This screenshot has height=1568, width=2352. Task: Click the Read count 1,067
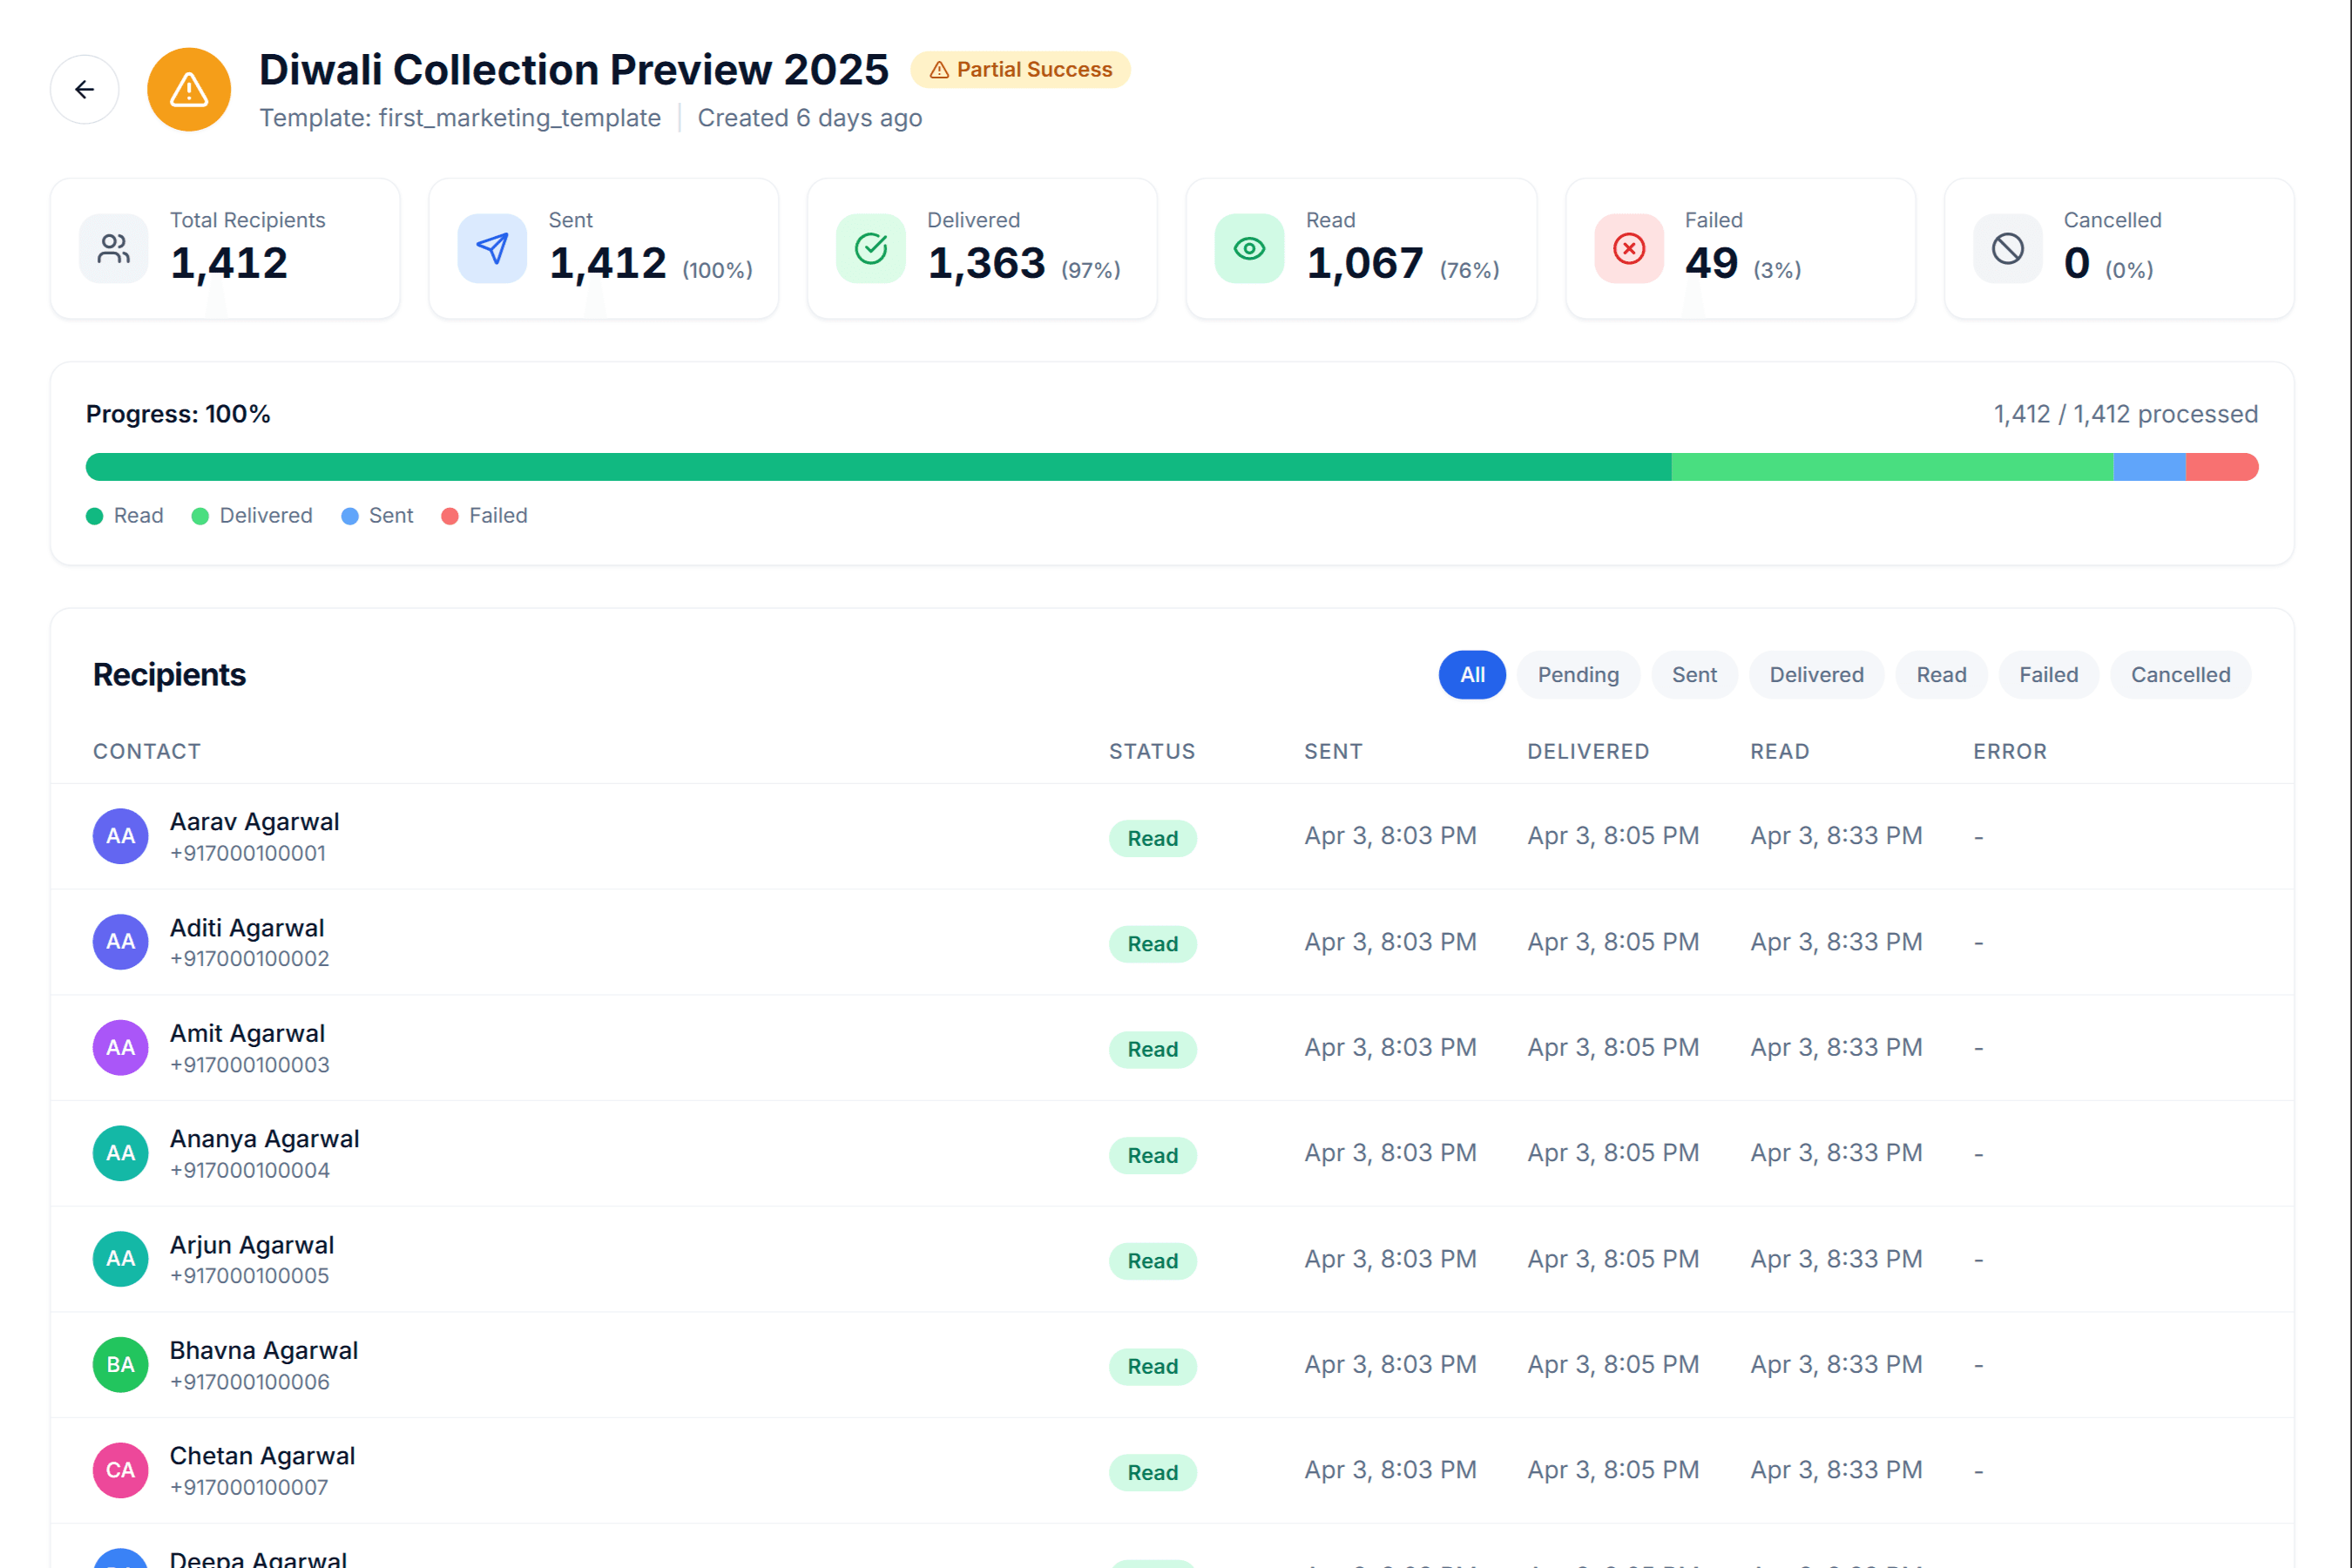tap(1365, 263)
